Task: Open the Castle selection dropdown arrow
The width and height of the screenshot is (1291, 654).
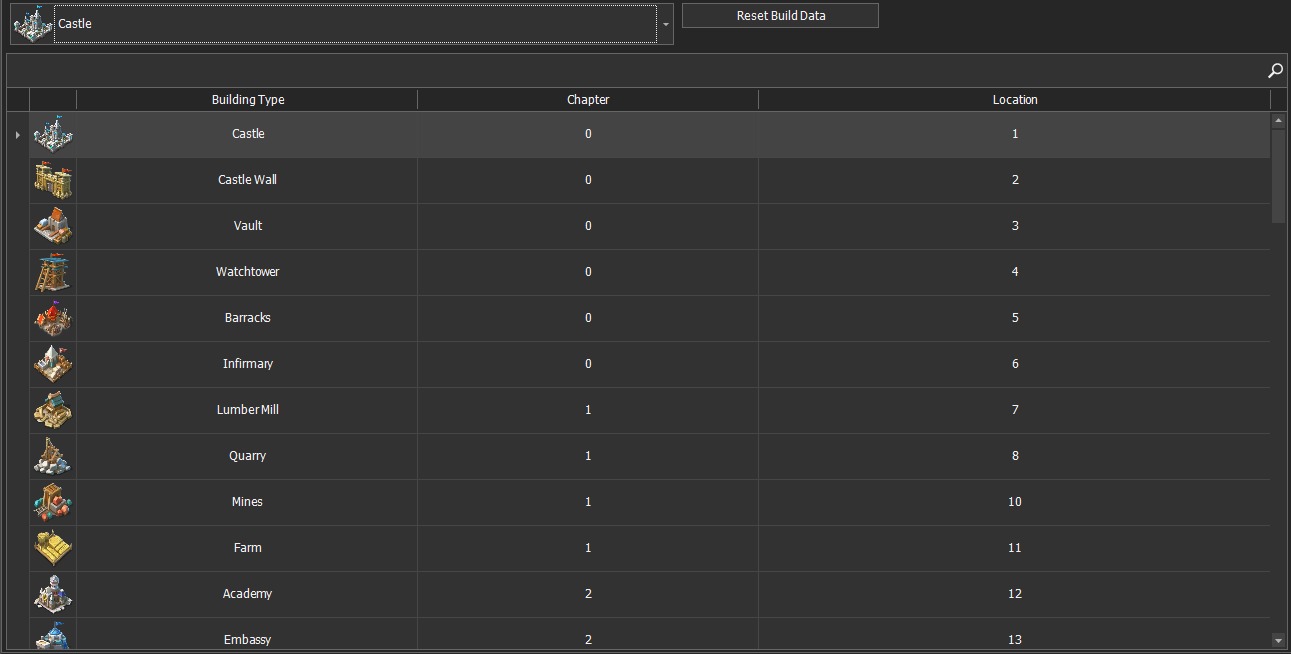Action: coord(666,24)
